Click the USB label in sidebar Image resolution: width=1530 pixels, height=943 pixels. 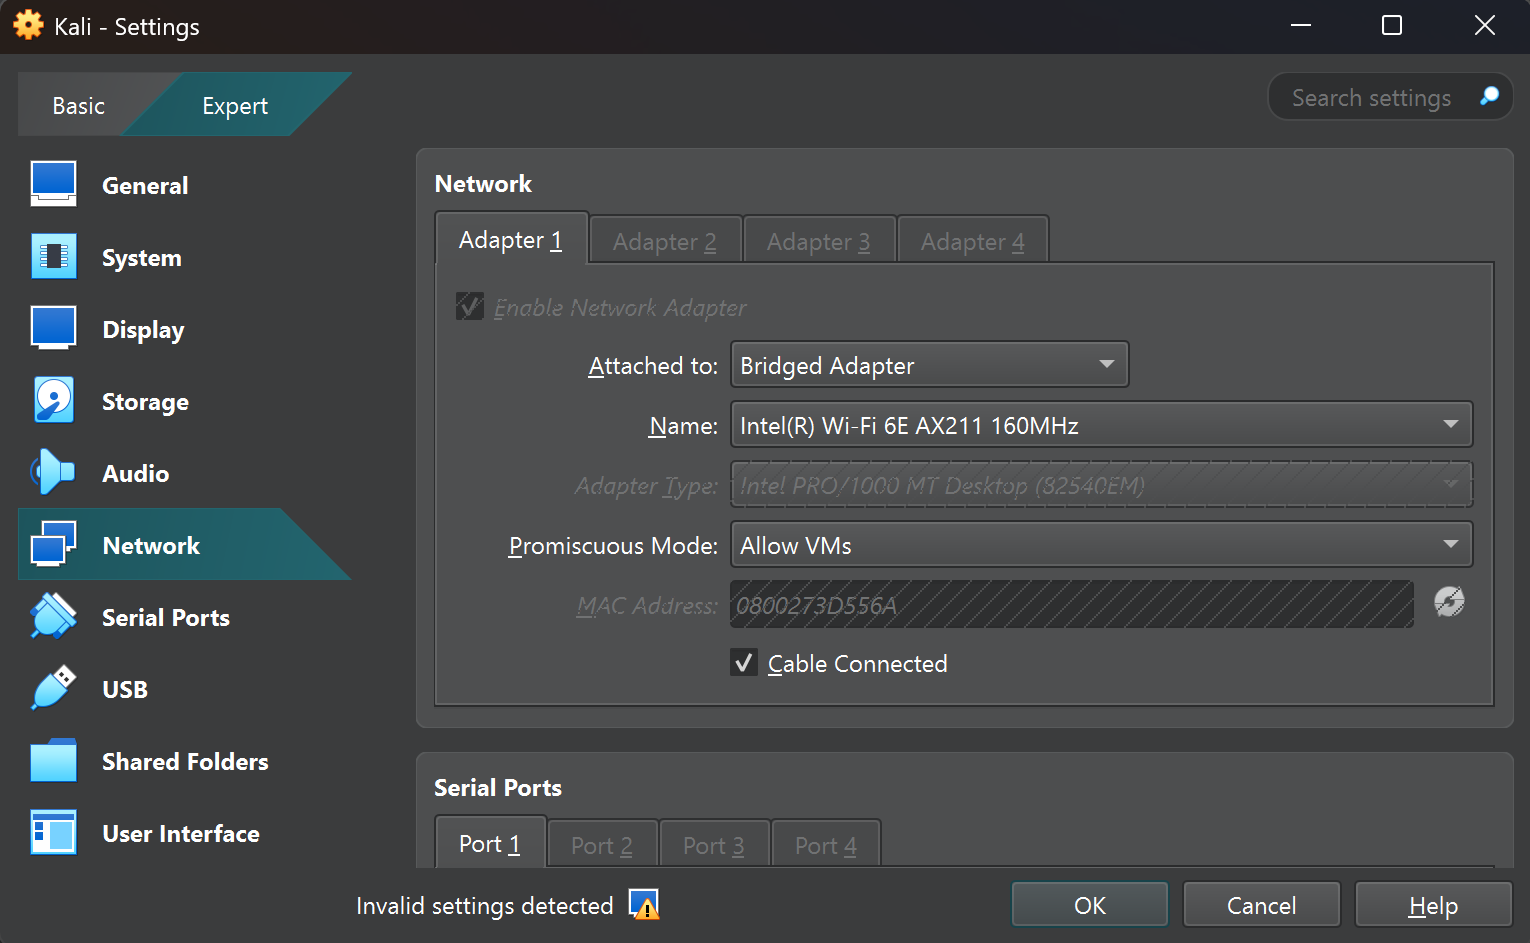click(x=125, y=690)
